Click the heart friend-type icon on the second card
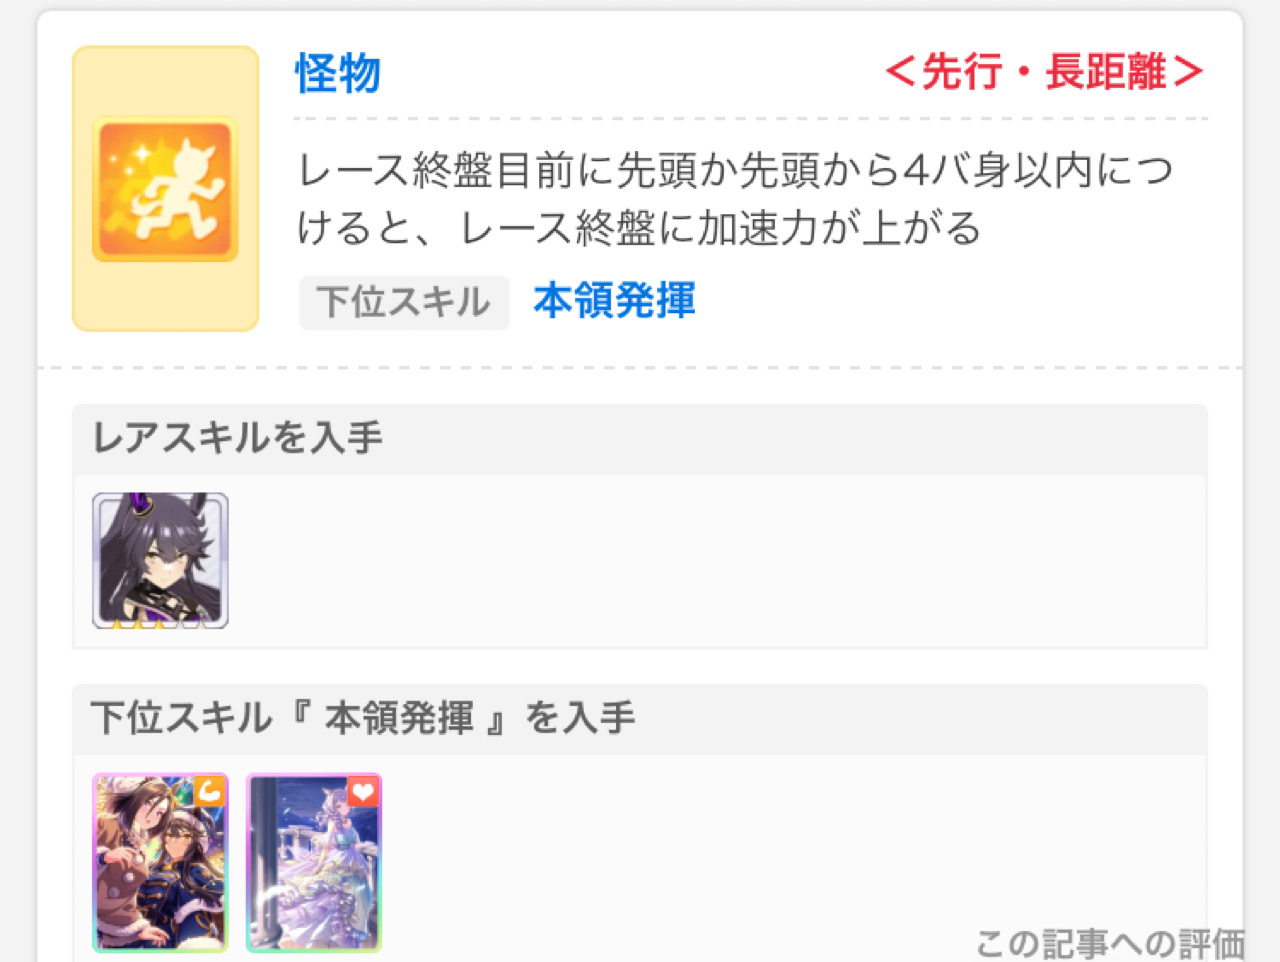Viewport: 1280px width, 962px height. pos(363,792)
